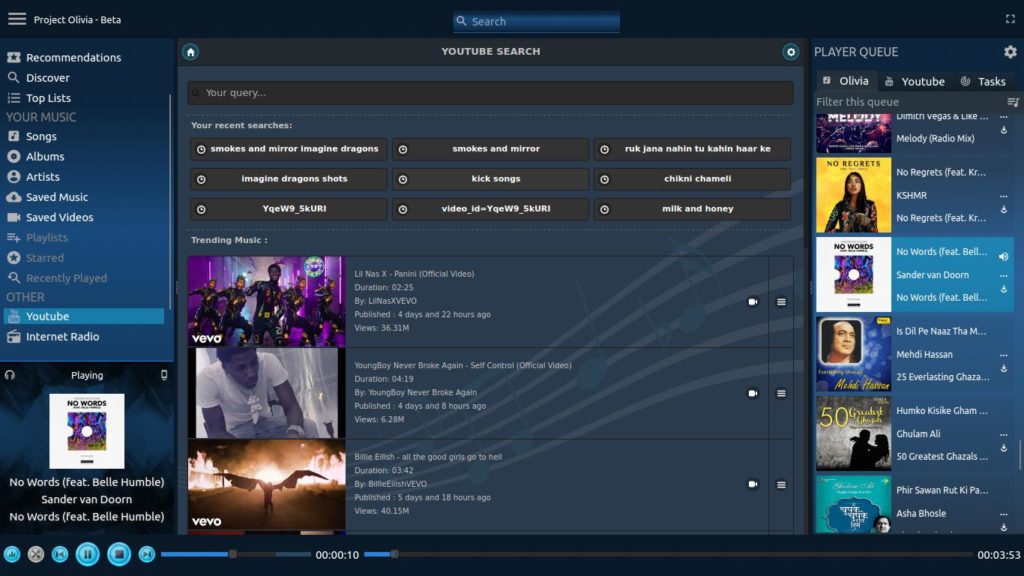Download the KSHMR No Regrets track
The height and width of the screenshot is (576, 1024).
(x=1003, y=210)
